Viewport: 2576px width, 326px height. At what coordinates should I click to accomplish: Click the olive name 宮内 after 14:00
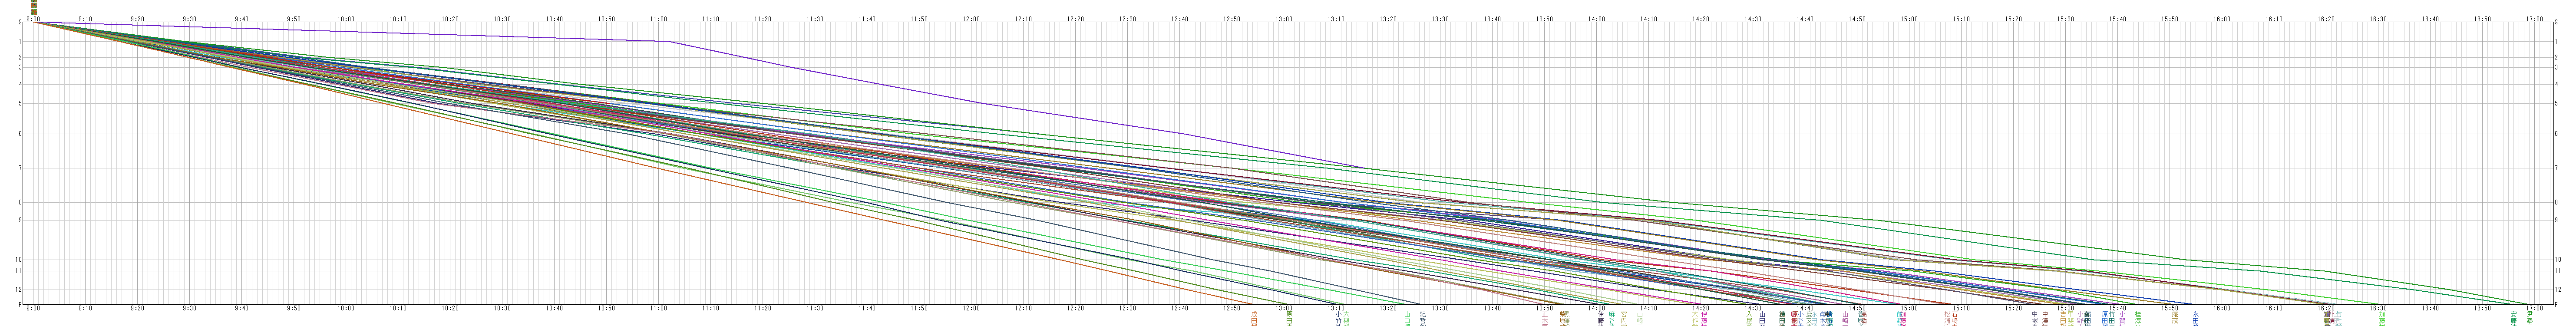1624,318
